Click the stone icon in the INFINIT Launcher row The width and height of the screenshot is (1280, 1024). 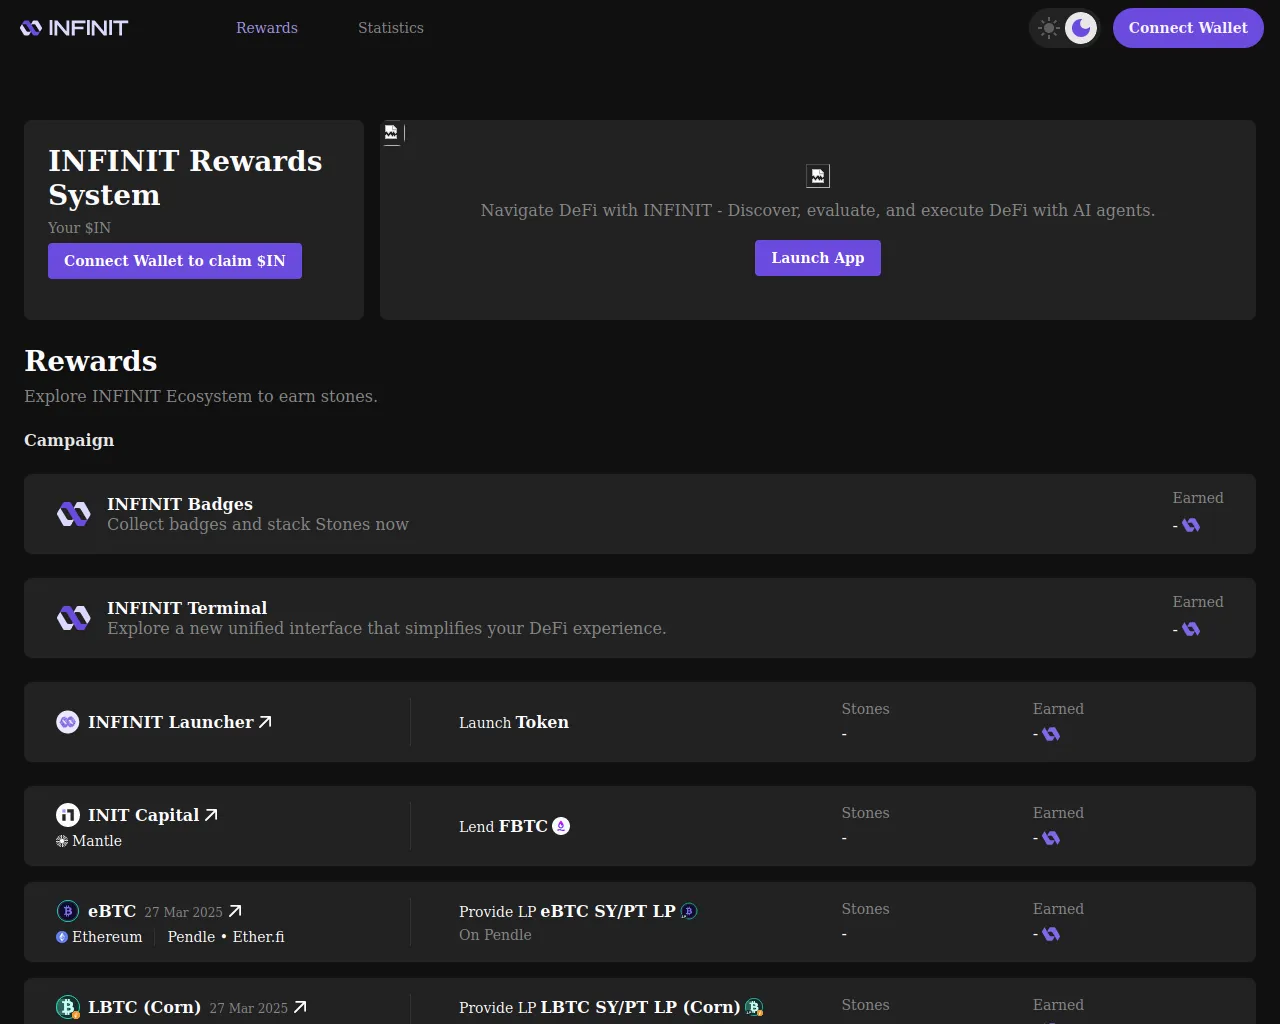click(1051, 734)
